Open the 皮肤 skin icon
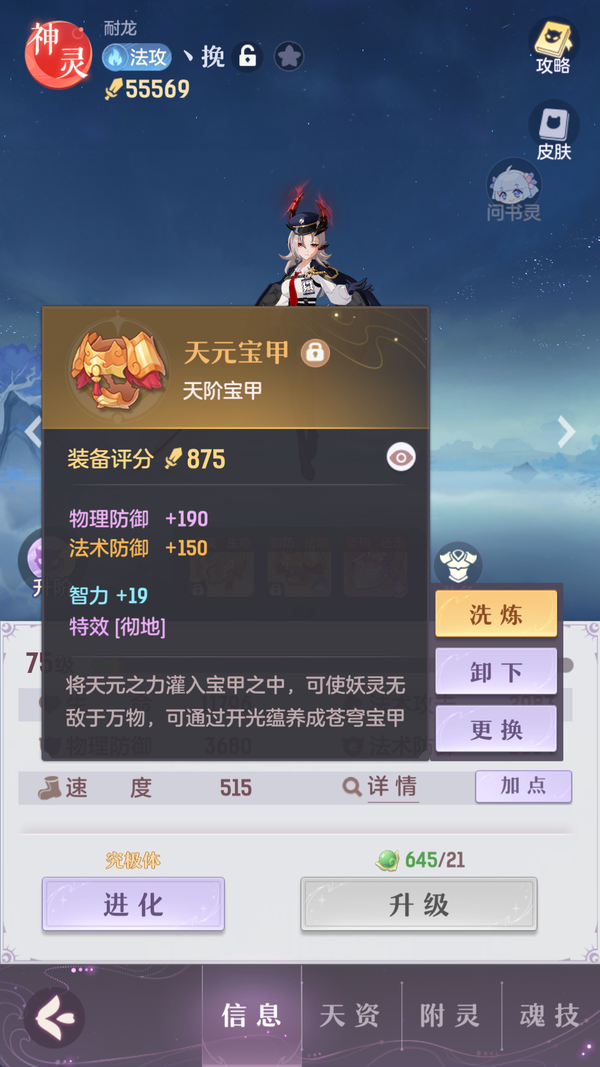The image size is (600, 1067). point(553,131)
